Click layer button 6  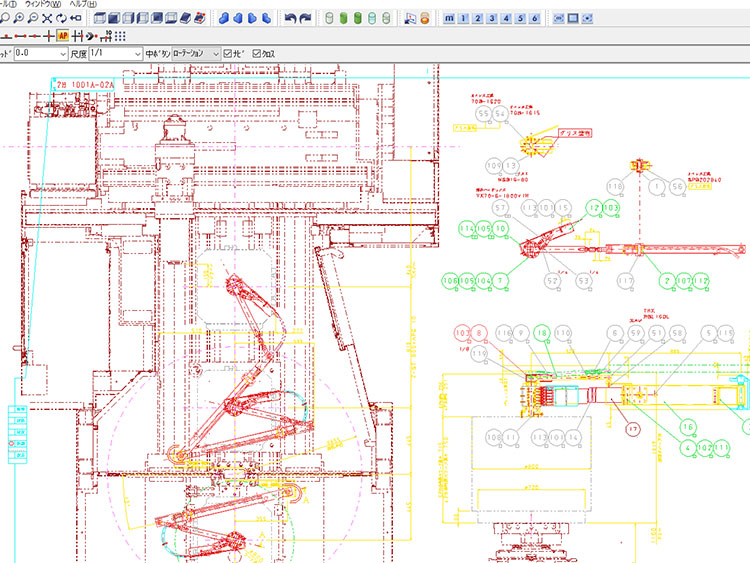[535, 18]
